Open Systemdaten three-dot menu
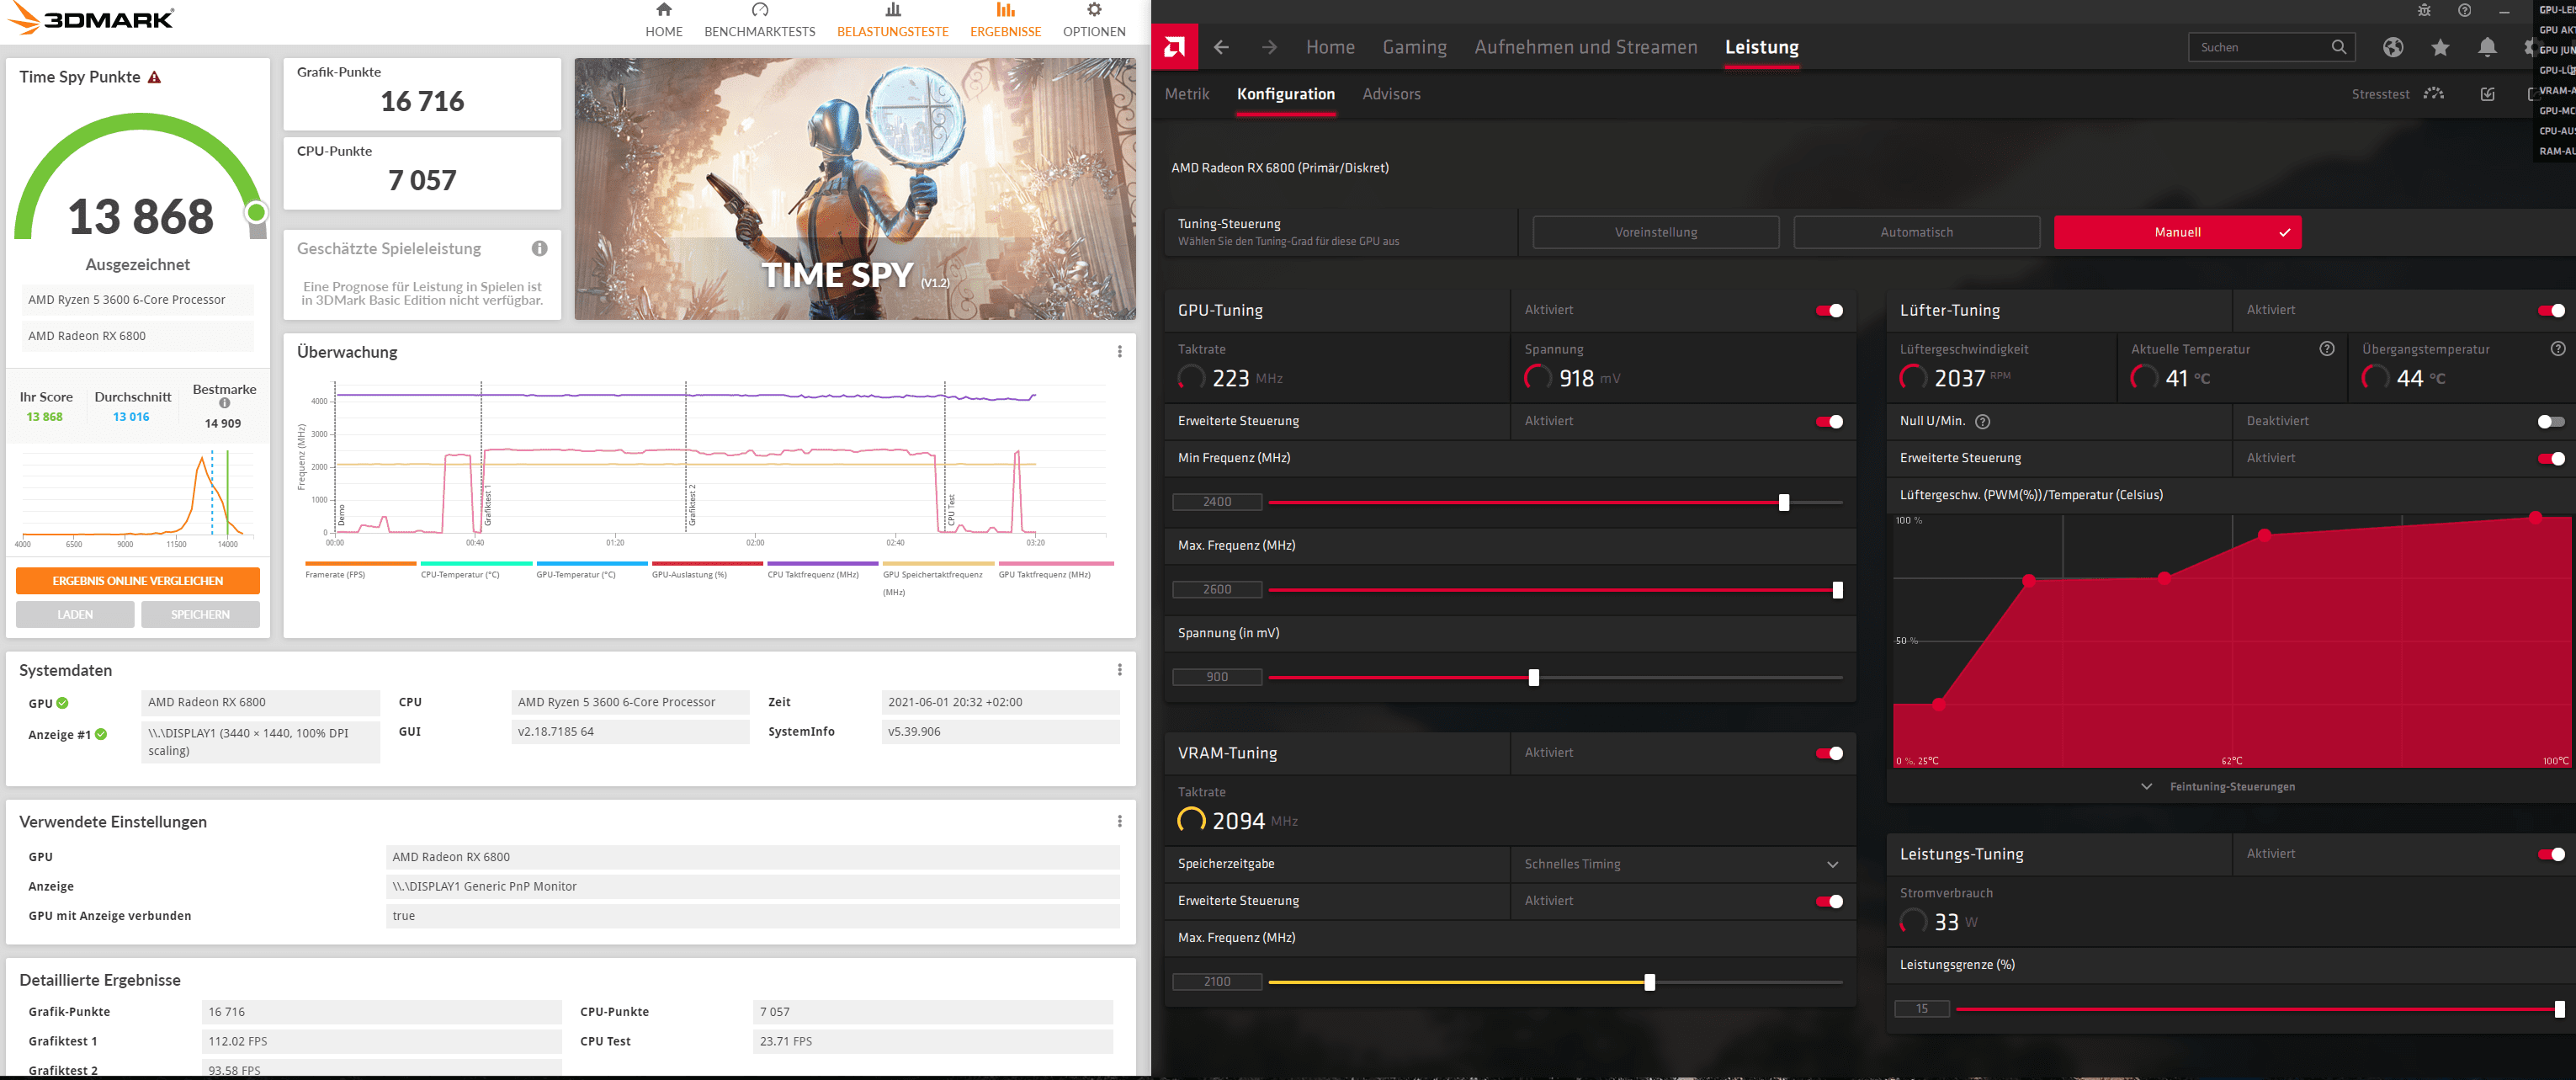 click(x=1119, y=669)
